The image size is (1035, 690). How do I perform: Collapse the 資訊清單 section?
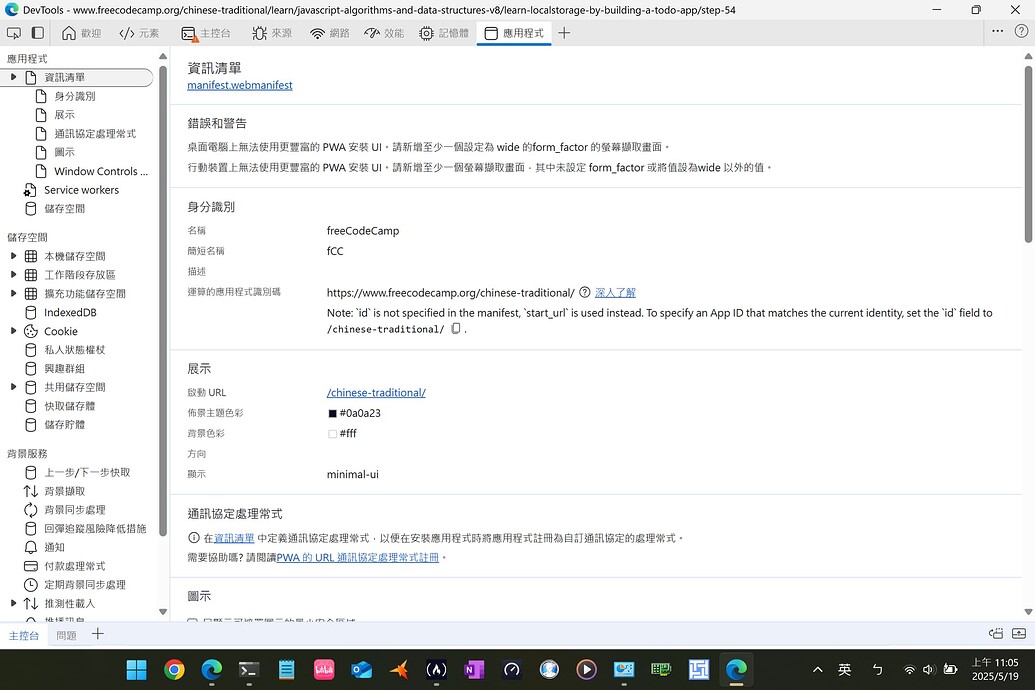point(13,77)
